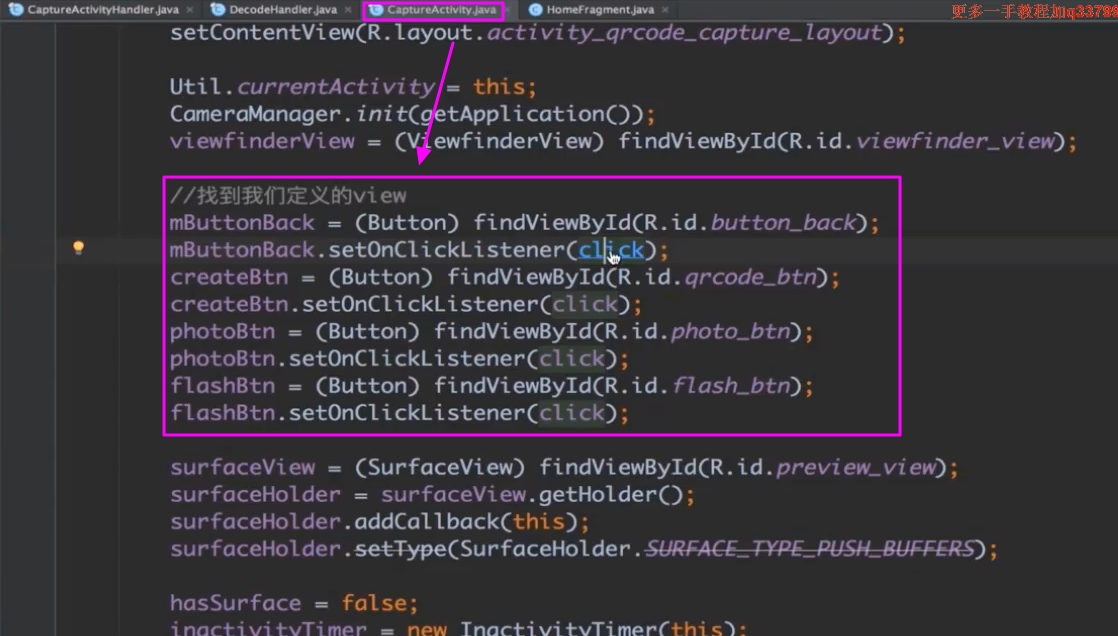Click addCallback method on surfaceHolder
This screenshot has height=636, width=1118.
pyautogui.click(x=428, y=521)
